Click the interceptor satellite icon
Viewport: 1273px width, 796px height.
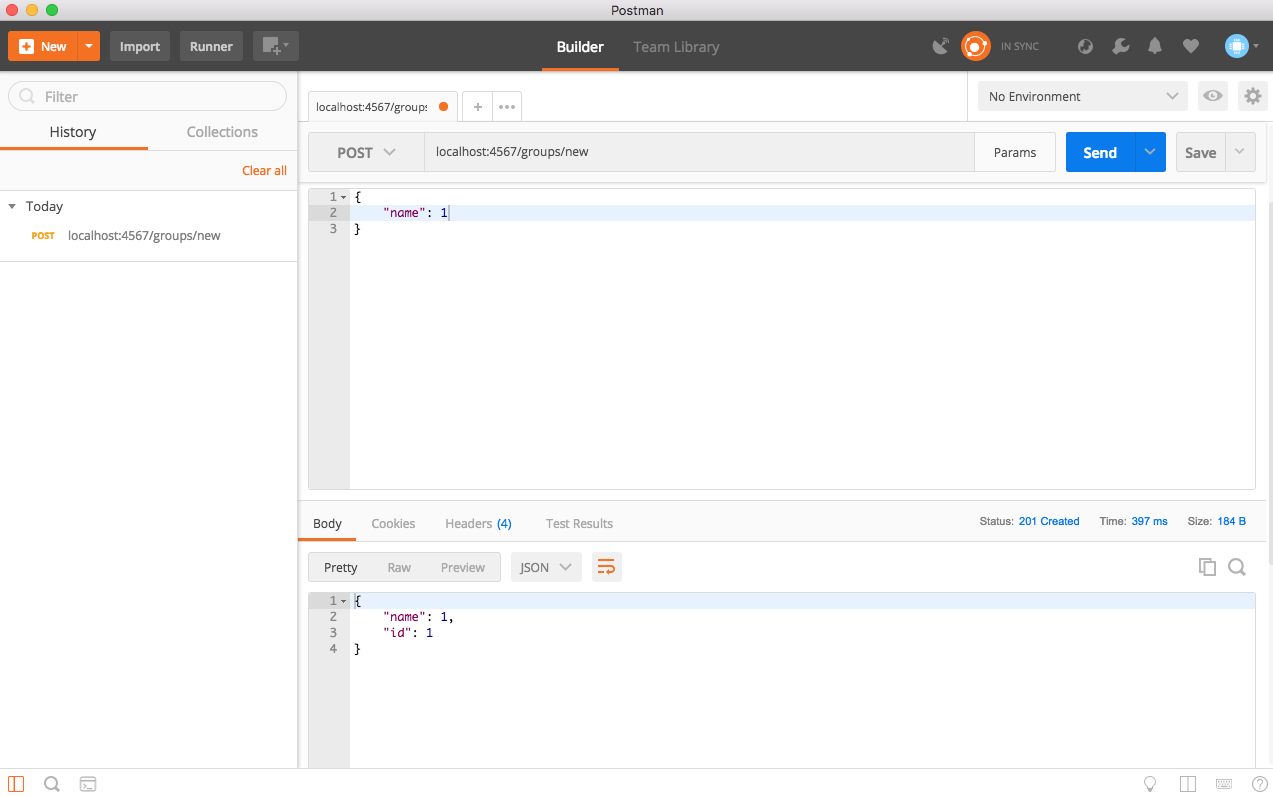941,46
